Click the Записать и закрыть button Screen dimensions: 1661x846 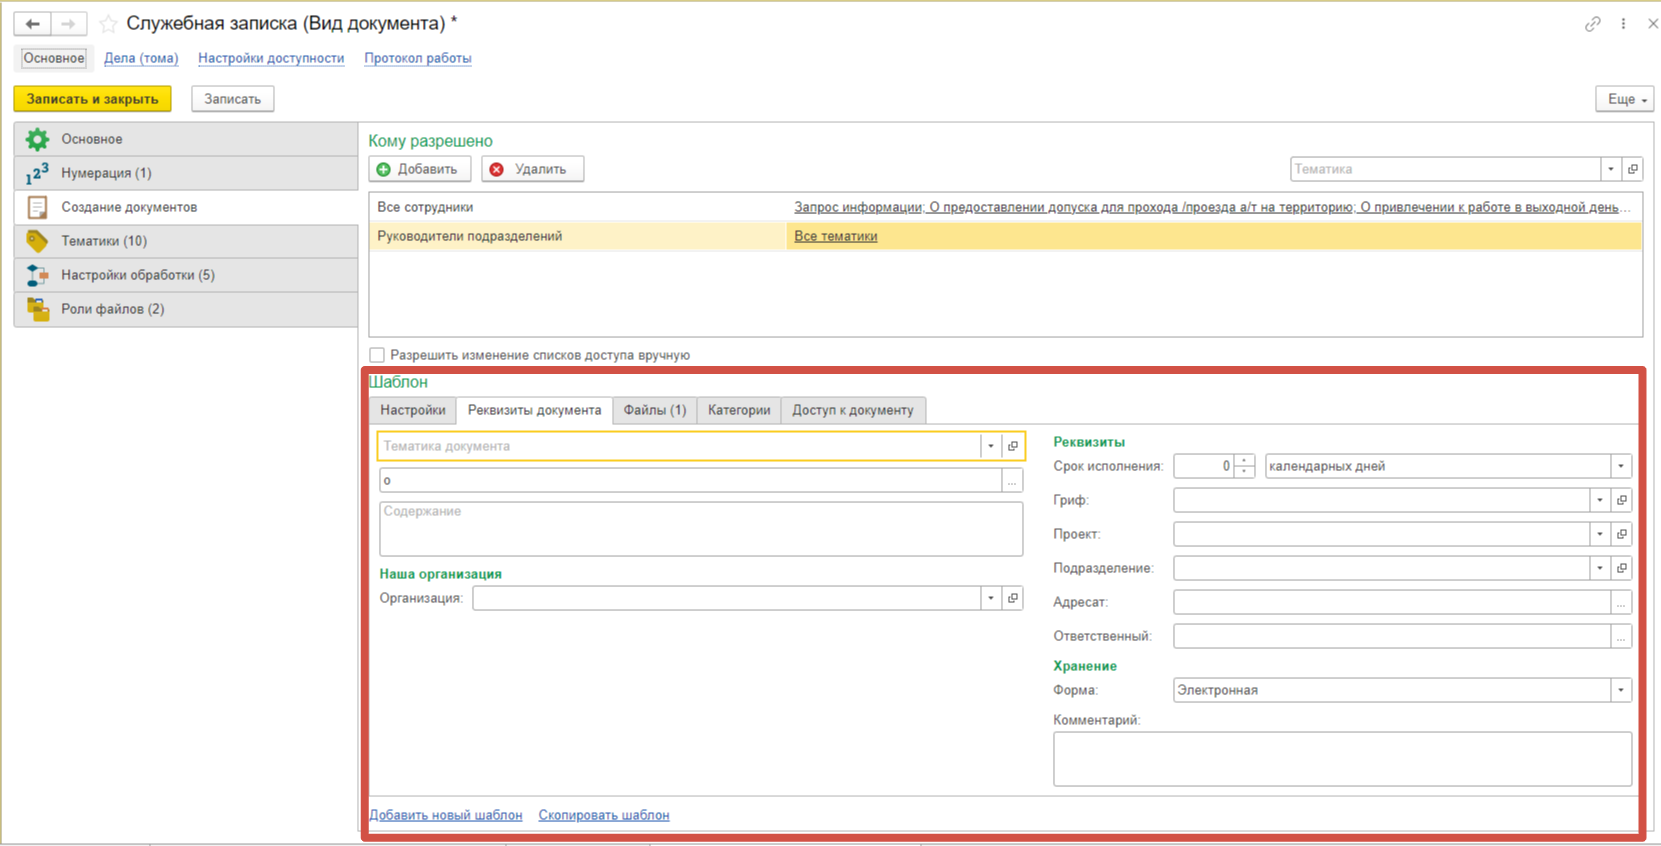[x=92, y=99]
